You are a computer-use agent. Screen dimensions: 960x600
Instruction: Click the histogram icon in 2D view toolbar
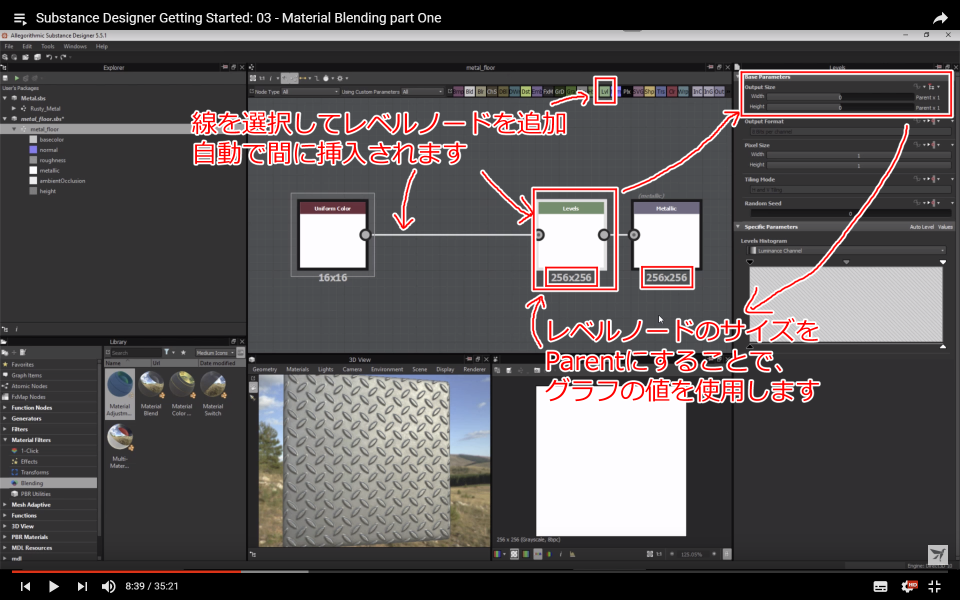click(572, 554)
